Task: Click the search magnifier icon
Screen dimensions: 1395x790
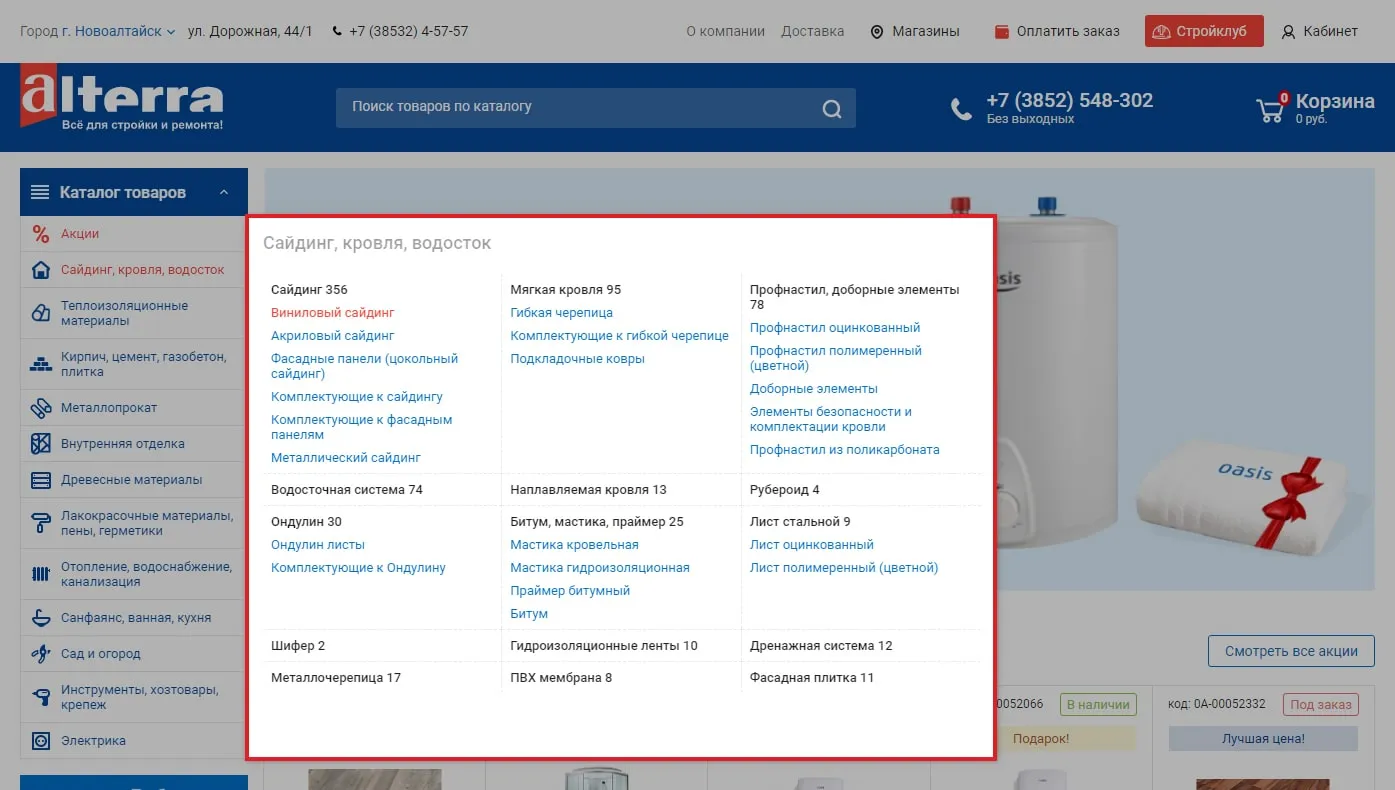Action: 831,108
